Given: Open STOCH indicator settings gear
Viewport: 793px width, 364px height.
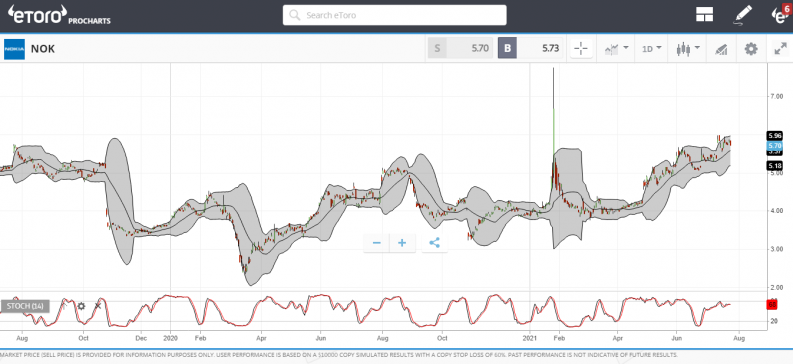Looking at the screenshot, I should click(81, 306).
